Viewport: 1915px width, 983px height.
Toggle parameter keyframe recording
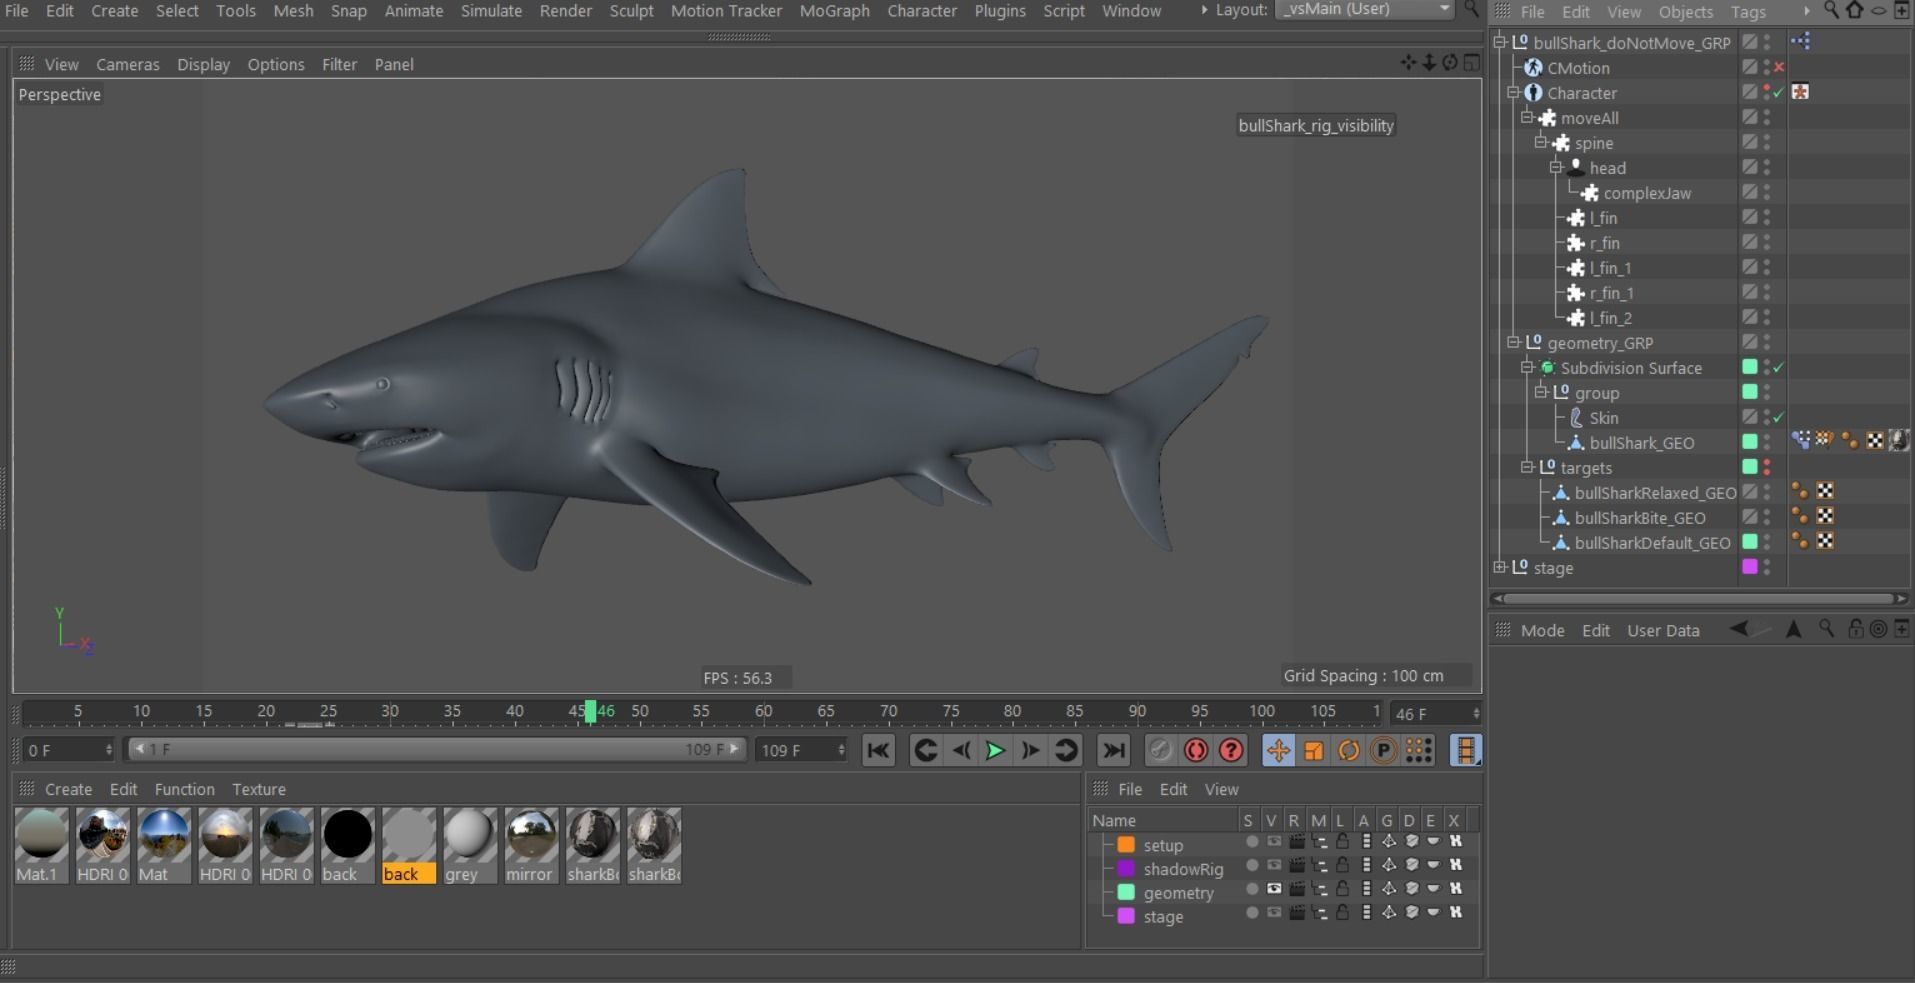click(1384, 750)
